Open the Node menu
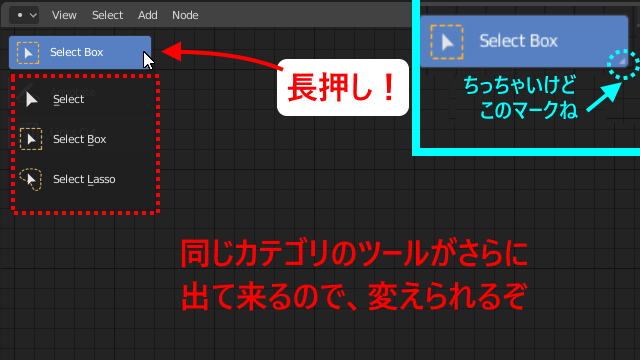Screen dimensions: 640x360 point(185,15)
